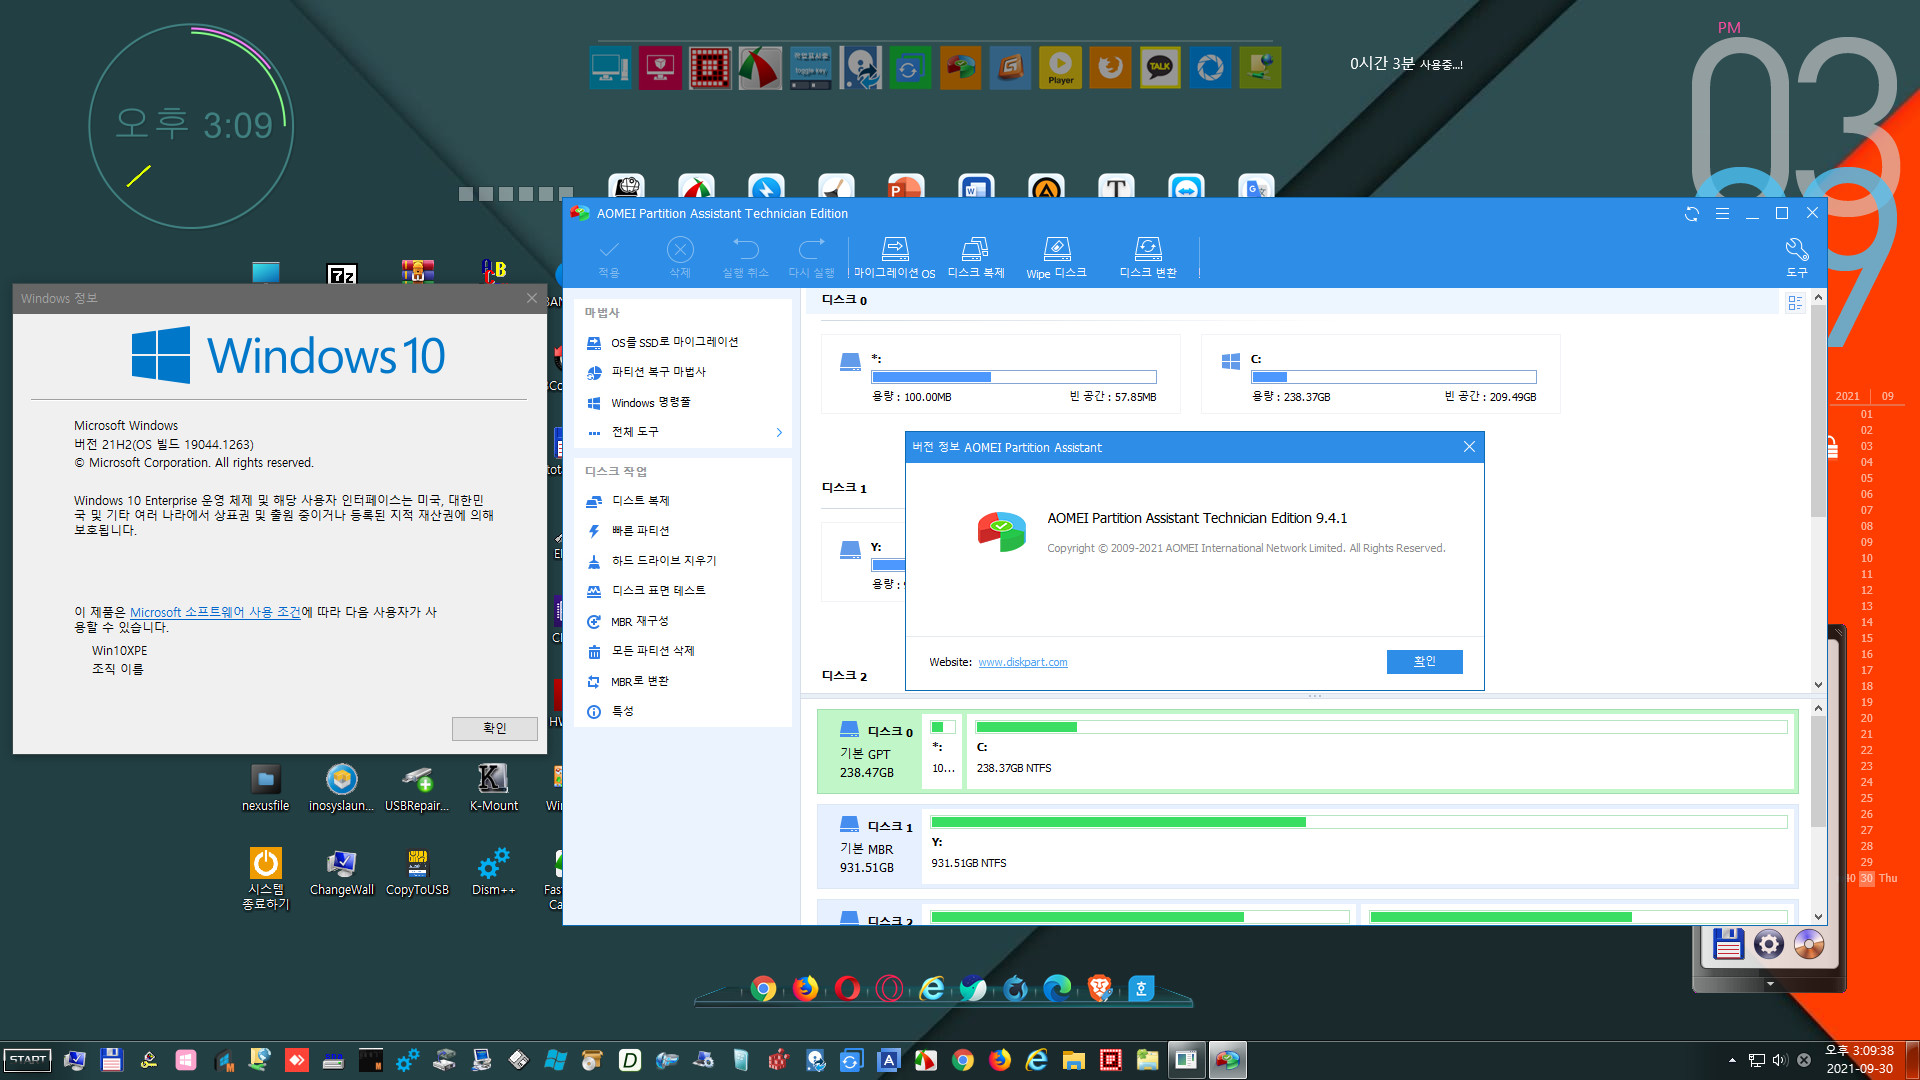The image size is (1920, 1080).
Task: Open Internet Explorer from the bottom dock
Action: (932, 989)
